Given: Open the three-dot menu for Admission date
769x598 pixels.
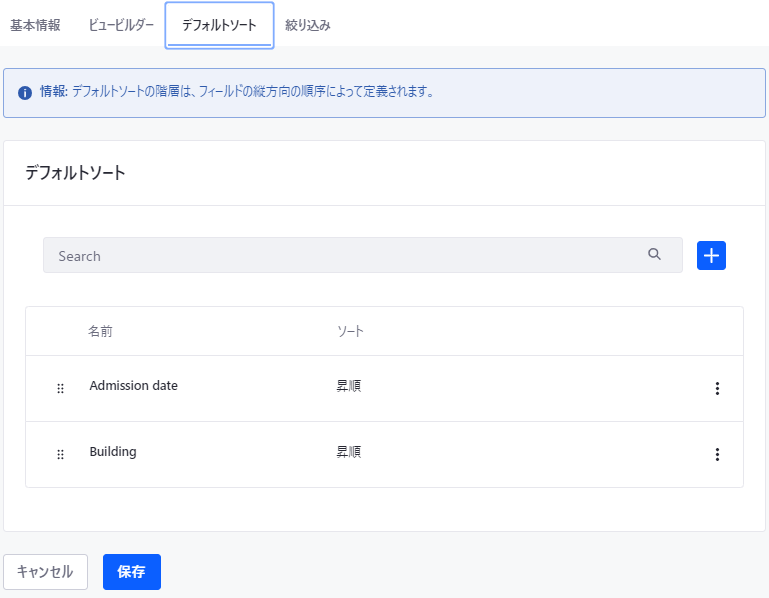Looking at the screenshot, I should pyautogui.click(x=716, y=389).
